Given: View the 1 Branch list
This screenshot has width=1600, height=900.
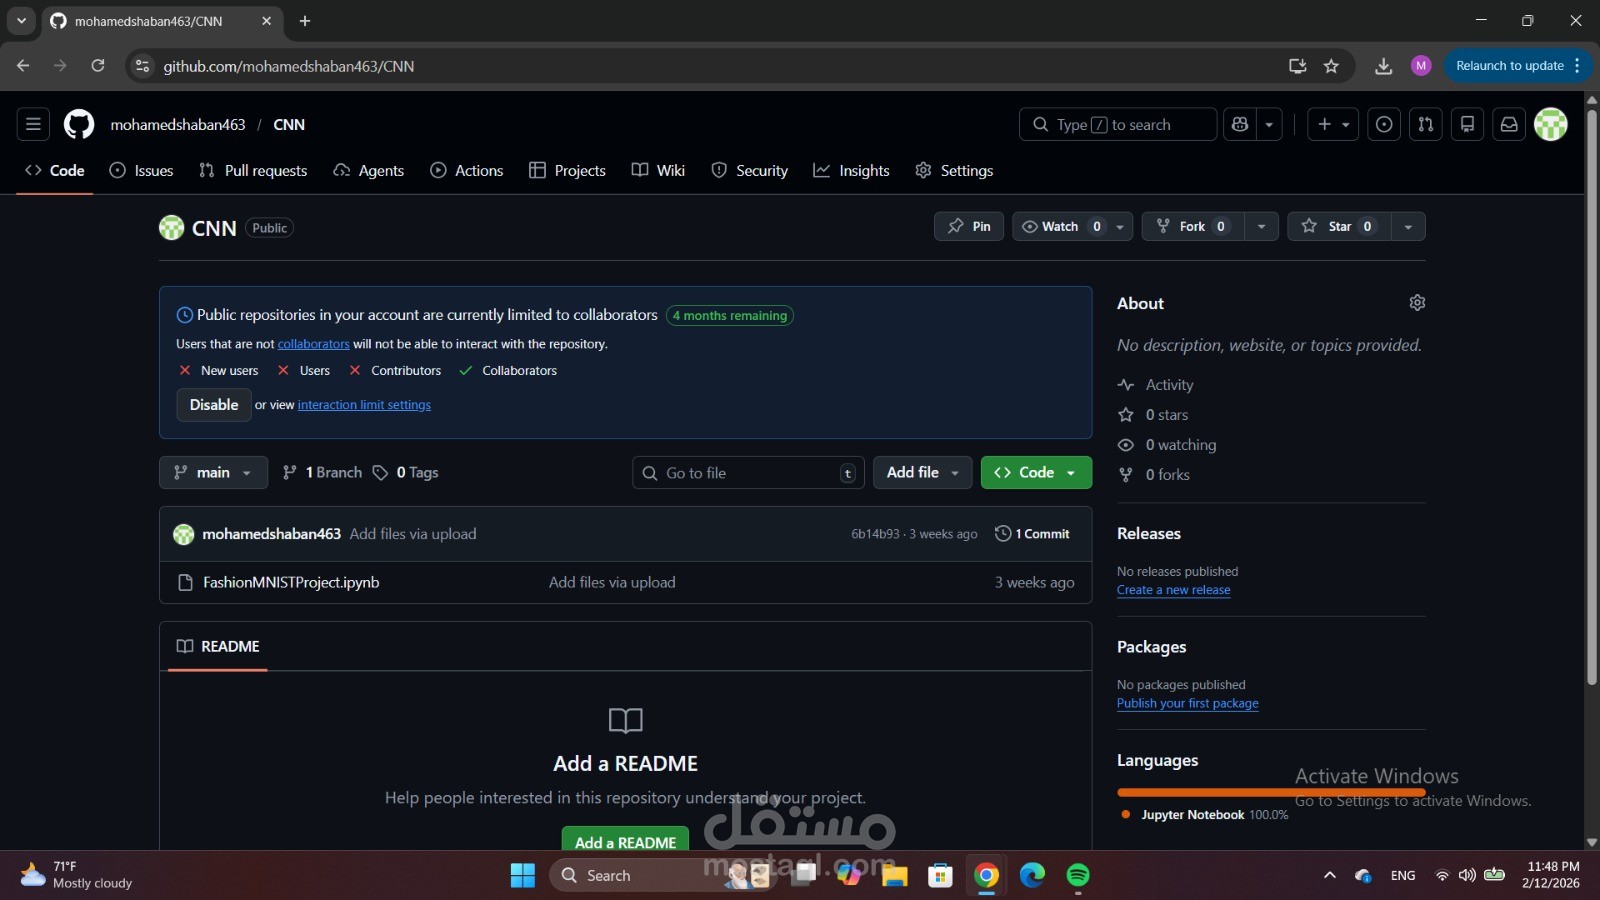Looking at the screenshot, I should (322, 472).
